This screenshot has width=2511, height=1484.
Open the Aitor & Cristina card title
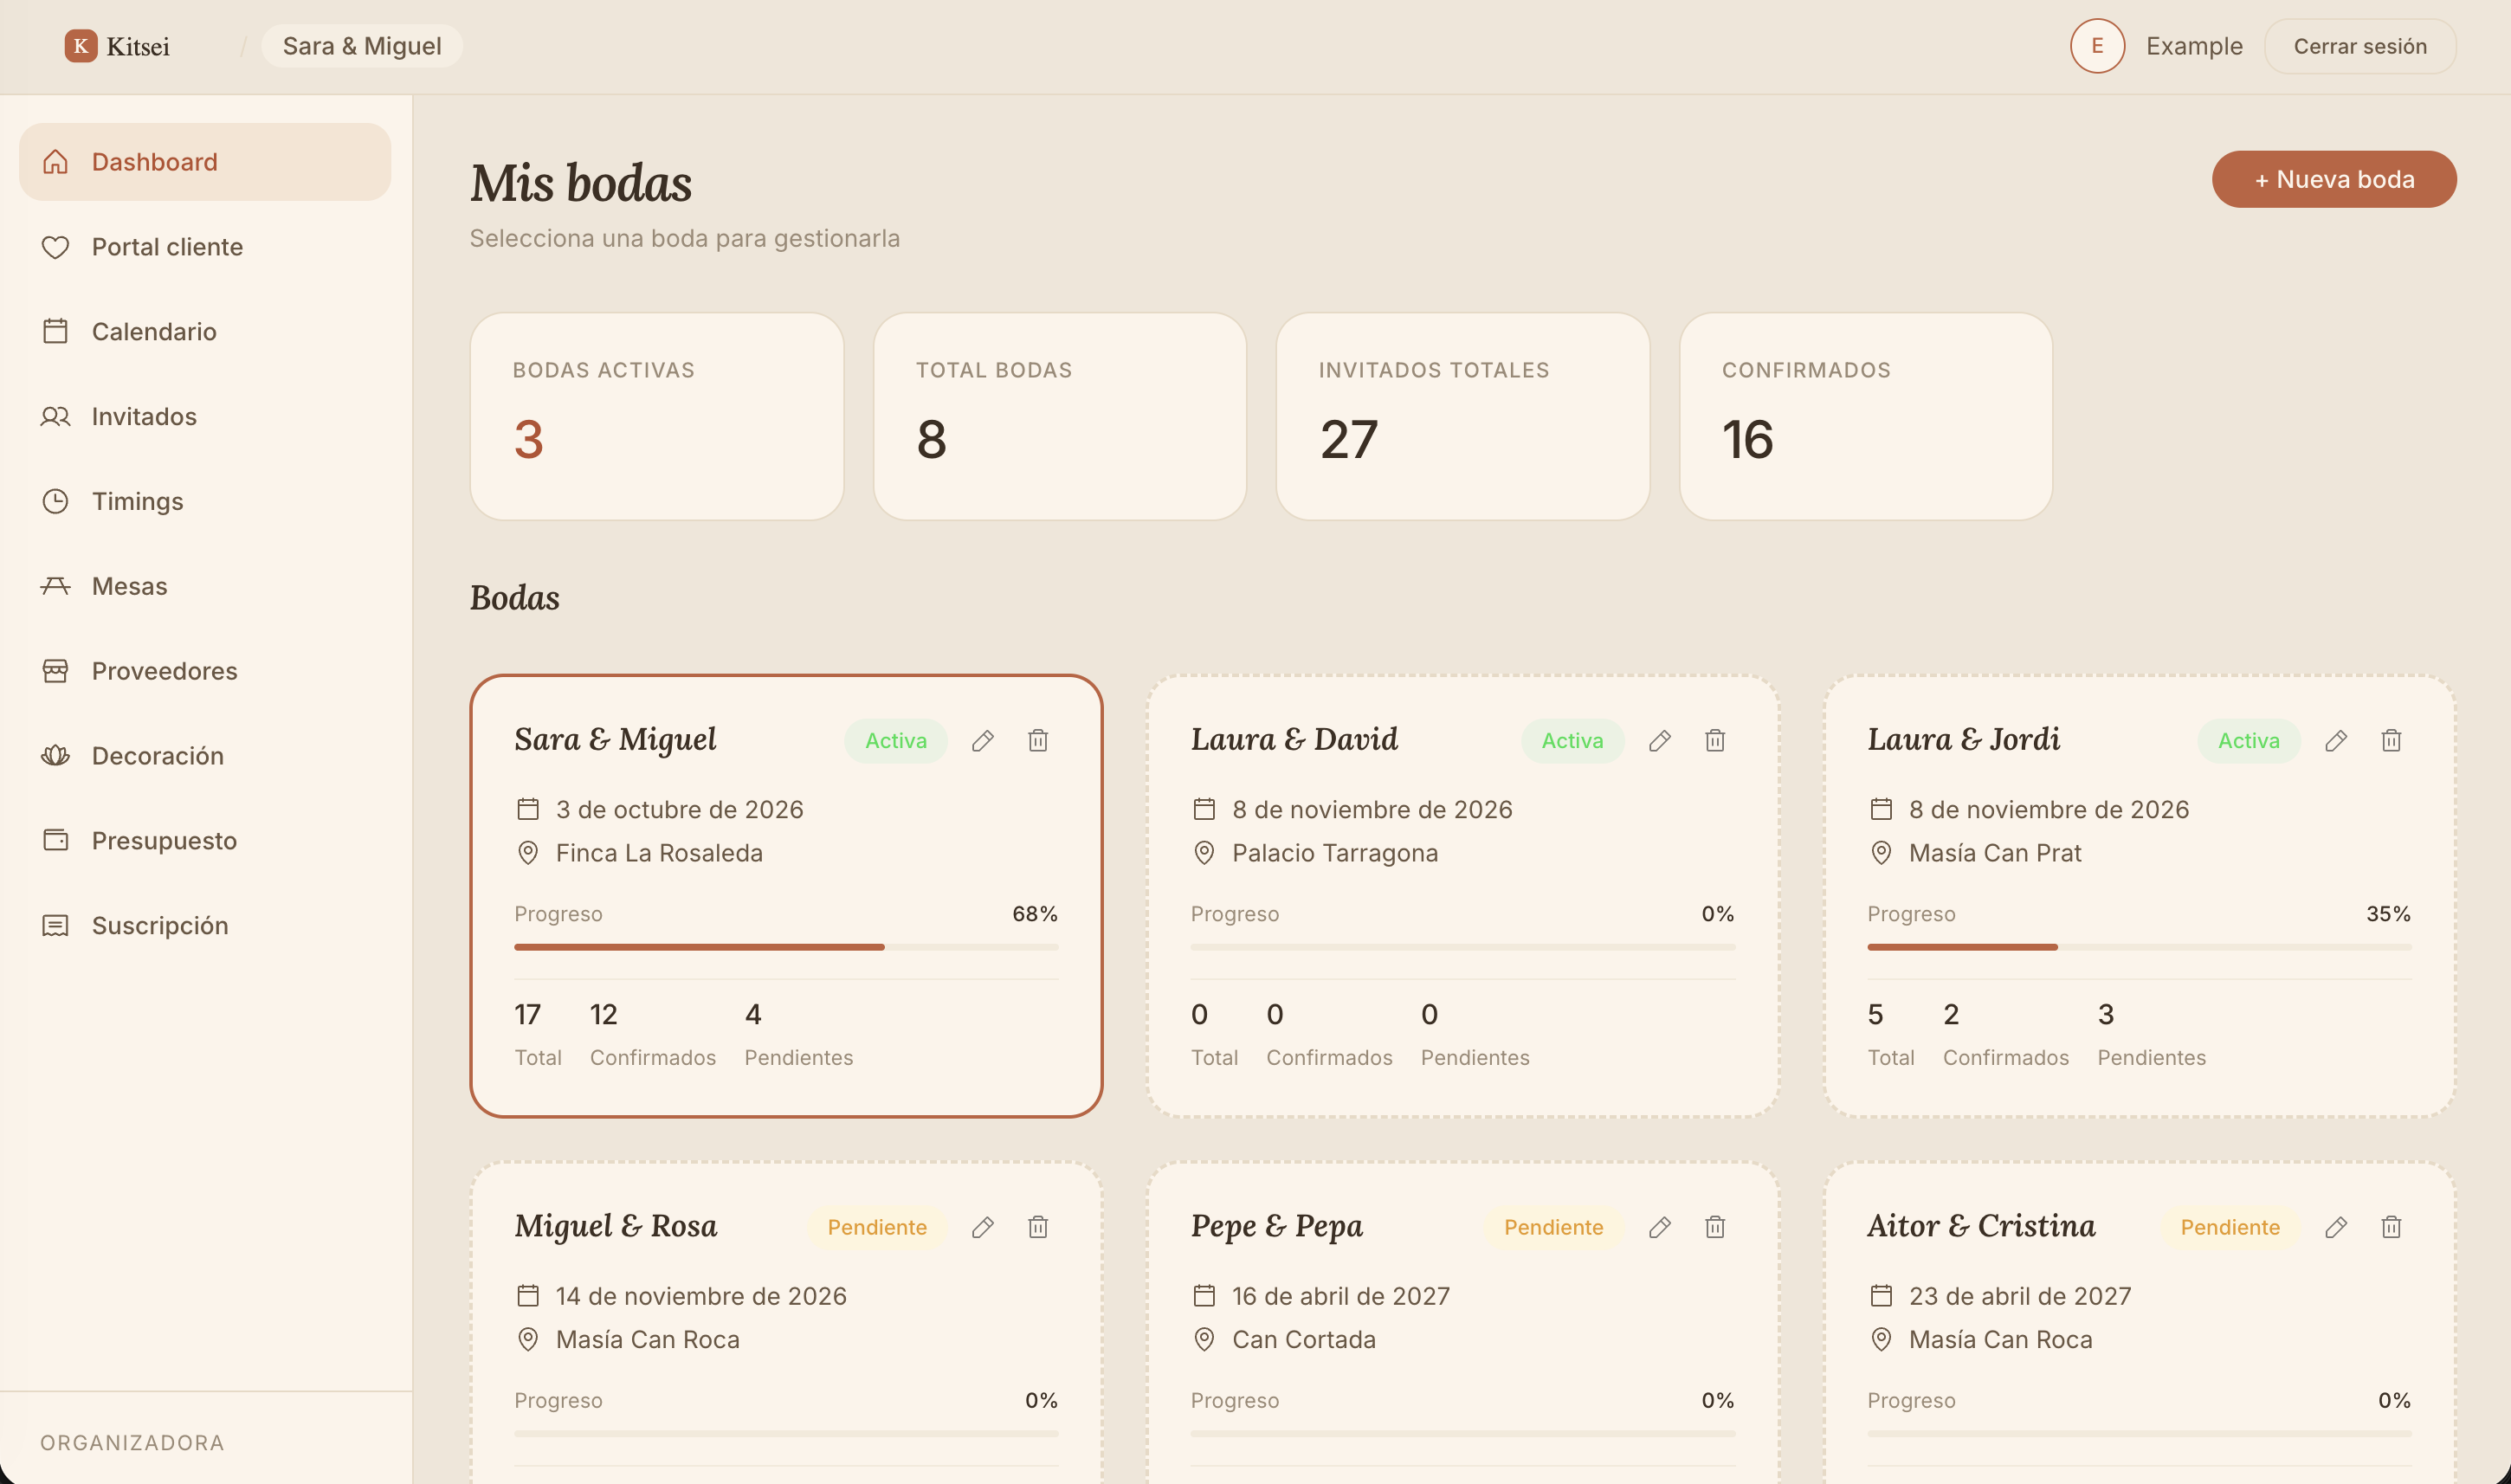pyautogui.click(x=1981, y=1227)
